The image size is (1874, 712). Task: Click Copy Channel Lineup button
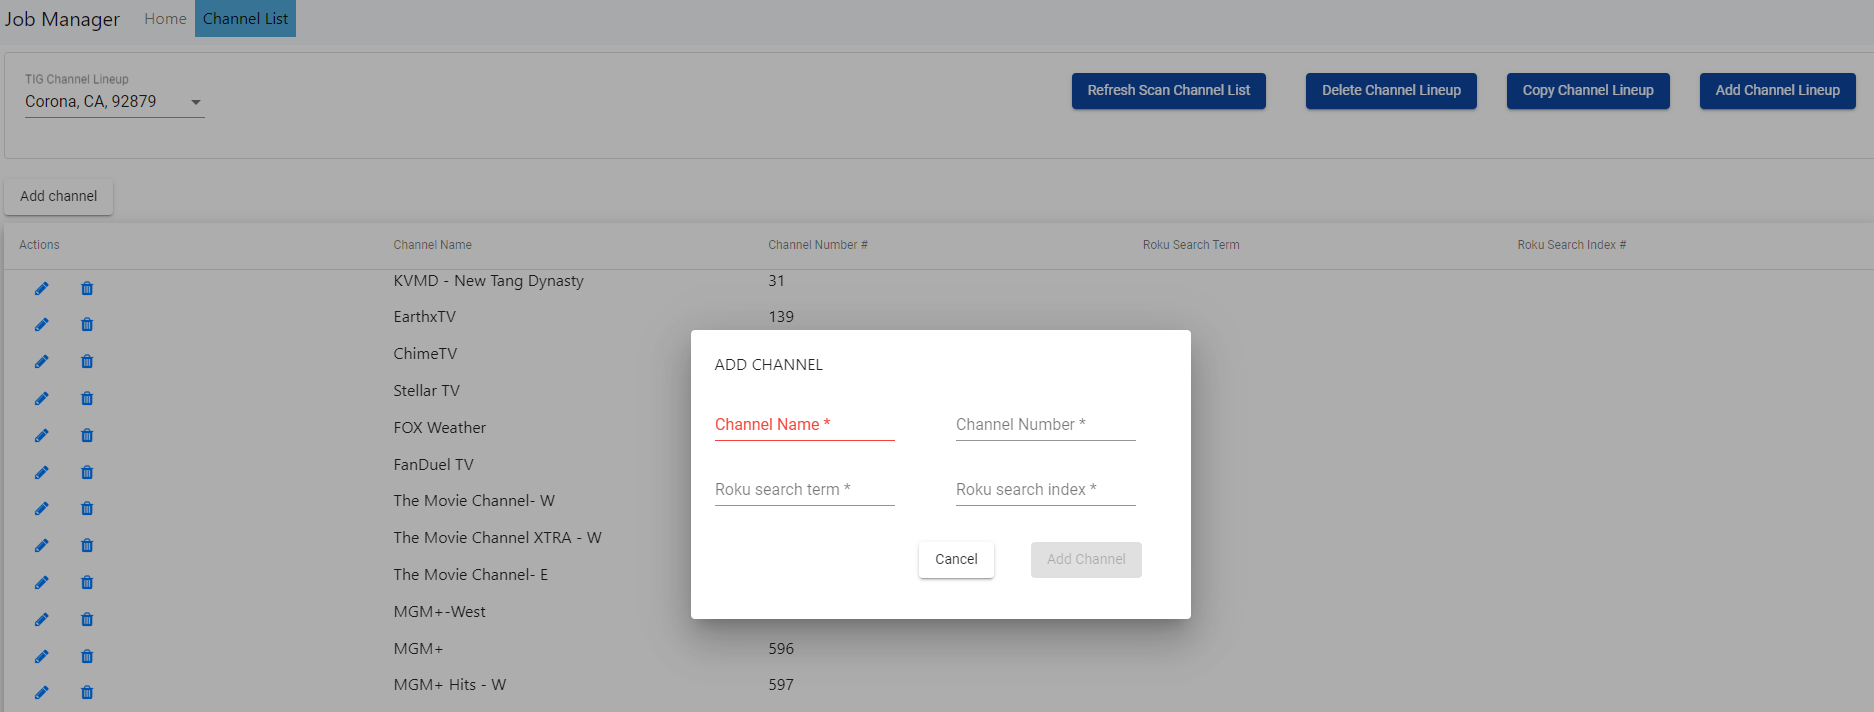point(1588,90)
